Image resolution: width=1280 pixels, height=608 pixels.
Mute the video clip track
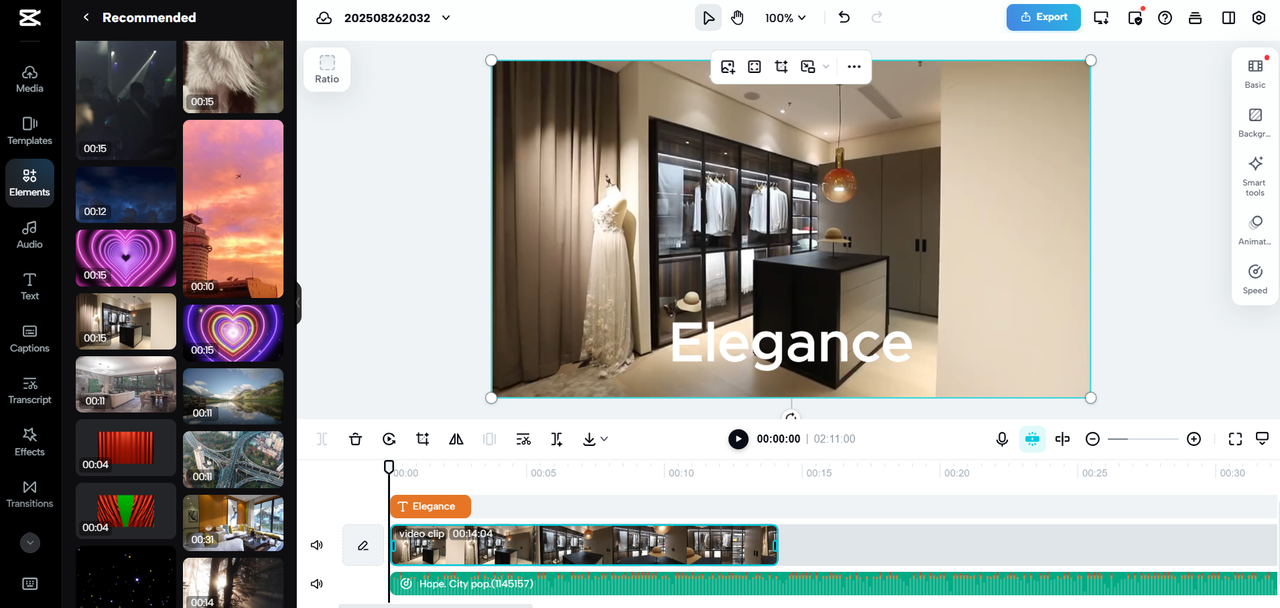pos(317,545)
